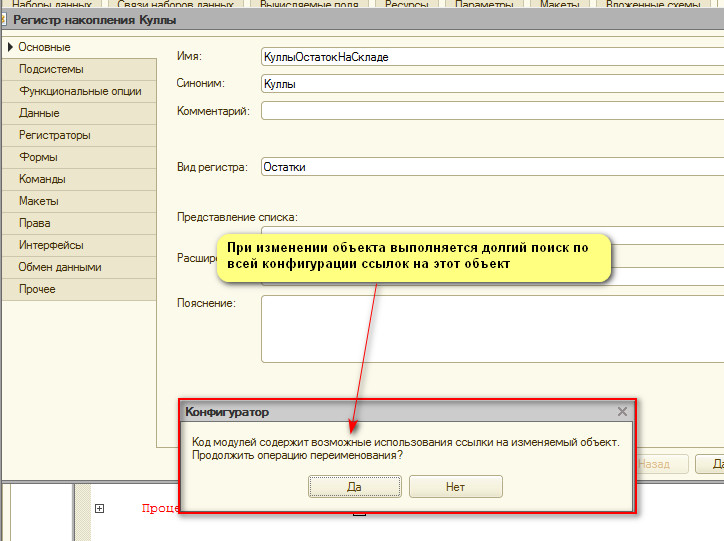Image resolution: width=724 pixels, height=541 pixels.
Task: Select the Прочее section
Action: click(37, 289)
